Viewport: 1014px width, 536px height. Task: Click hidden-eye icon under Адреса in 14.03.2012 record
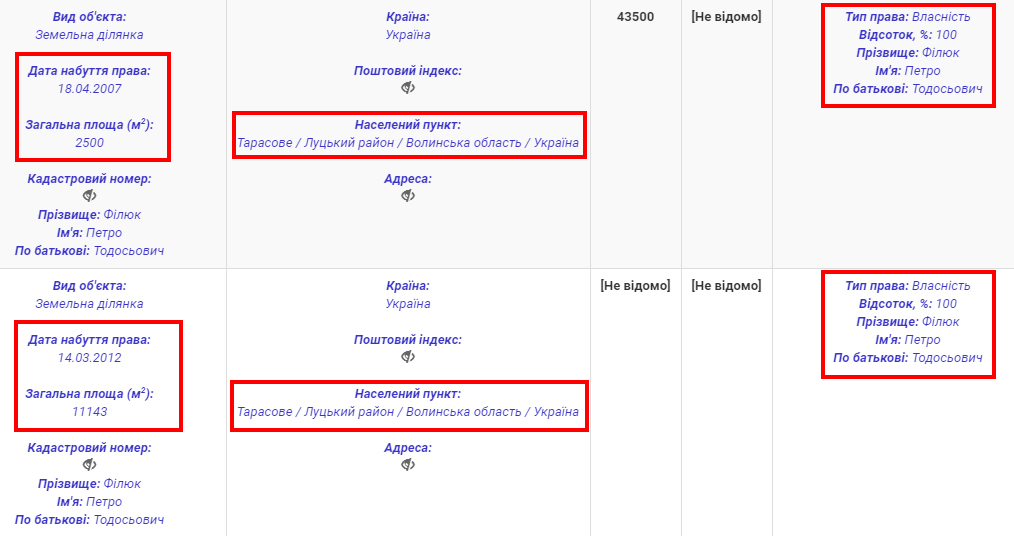pos(408,465)
